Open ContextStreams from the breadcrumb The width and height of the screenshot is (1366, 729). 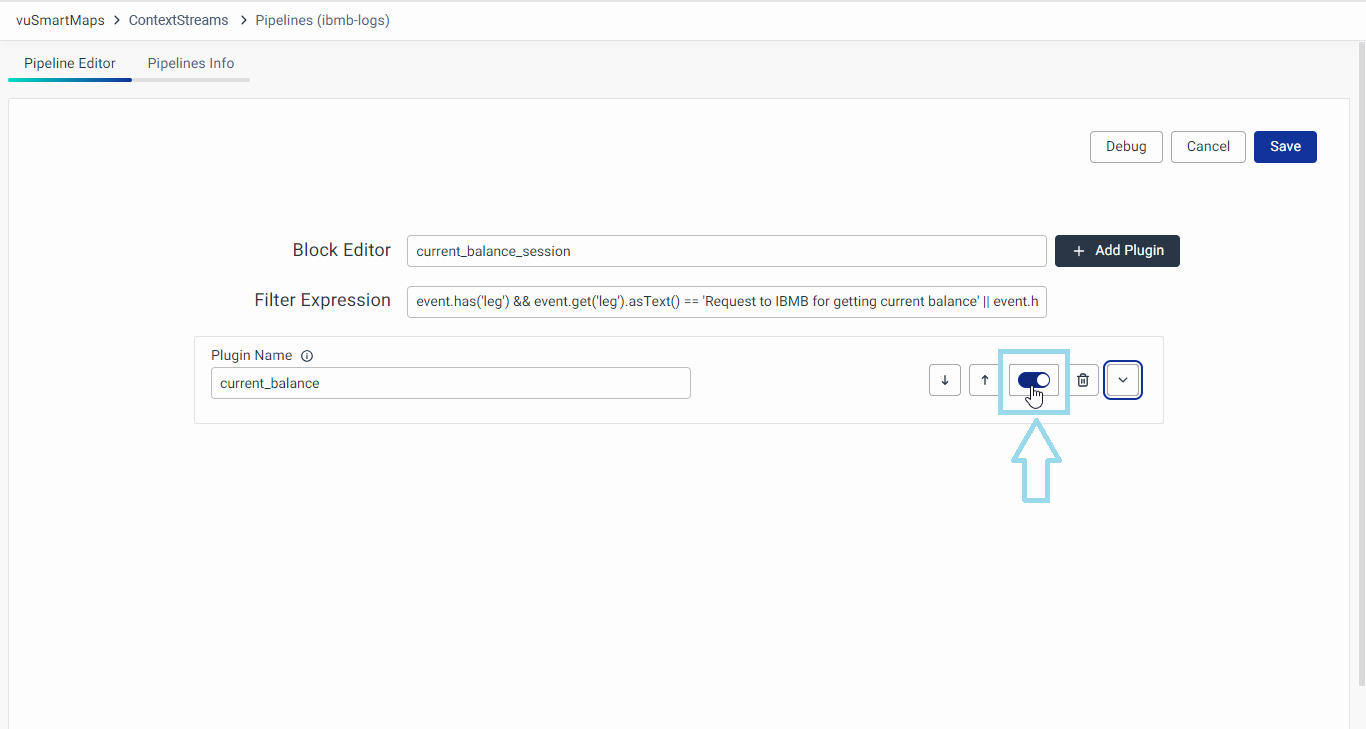178,20
